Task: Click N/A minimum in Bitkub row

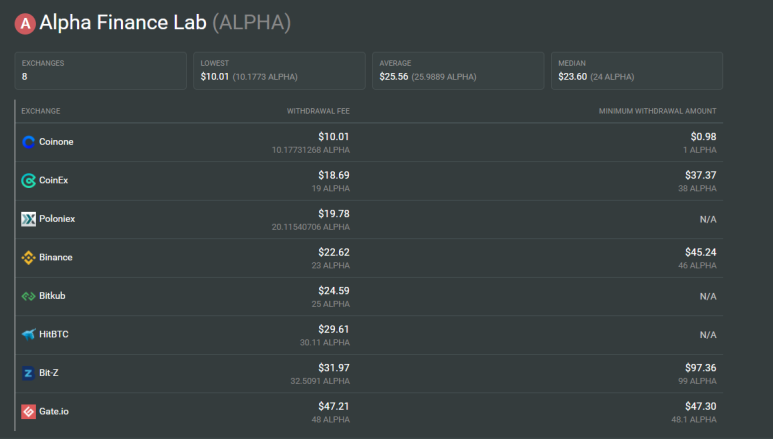Action: 708,296
